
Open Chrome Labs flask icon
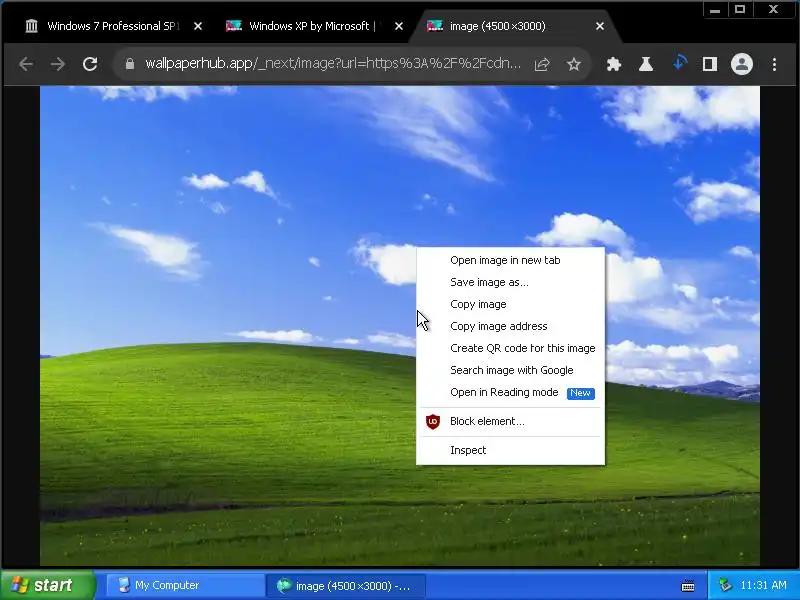tap(646, 64)
